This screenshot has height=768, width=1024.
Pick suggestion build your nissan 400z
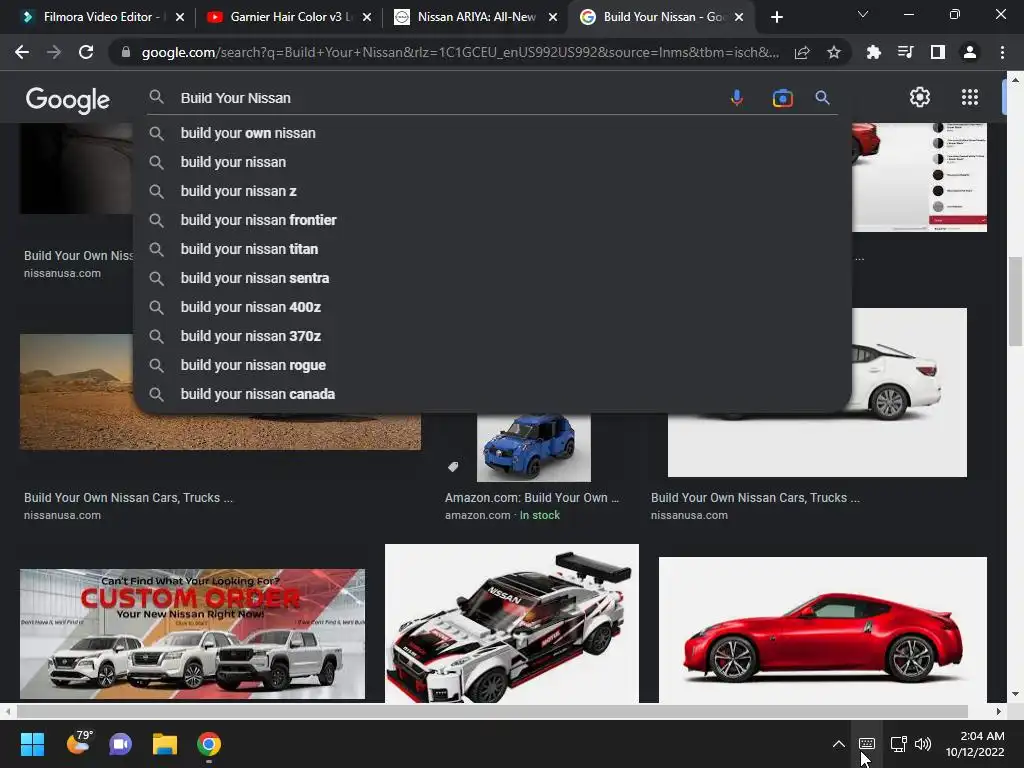coord(492,307)
